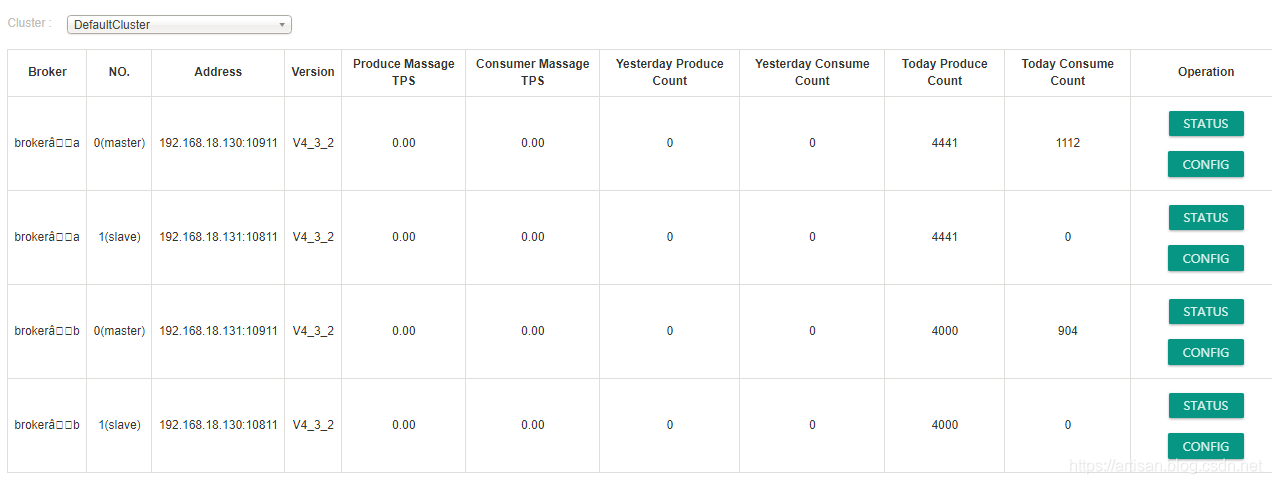Click the Broker column header

click(47, 72)
